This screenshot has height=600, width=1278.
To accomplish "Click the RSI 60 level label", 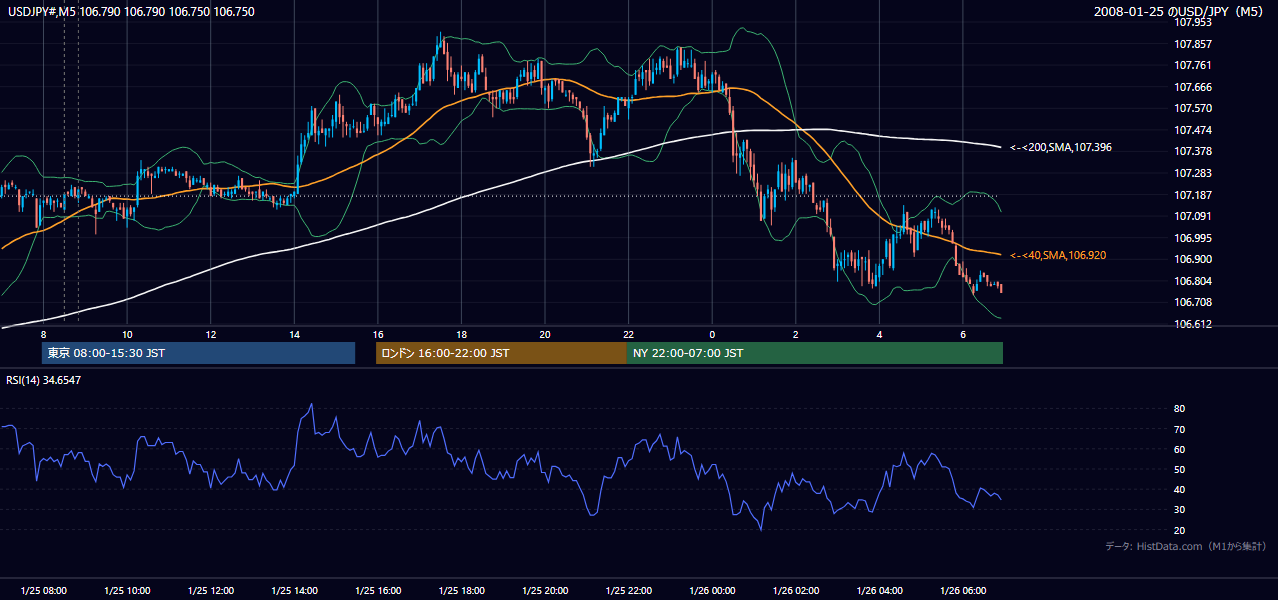I will point(1179,449).
